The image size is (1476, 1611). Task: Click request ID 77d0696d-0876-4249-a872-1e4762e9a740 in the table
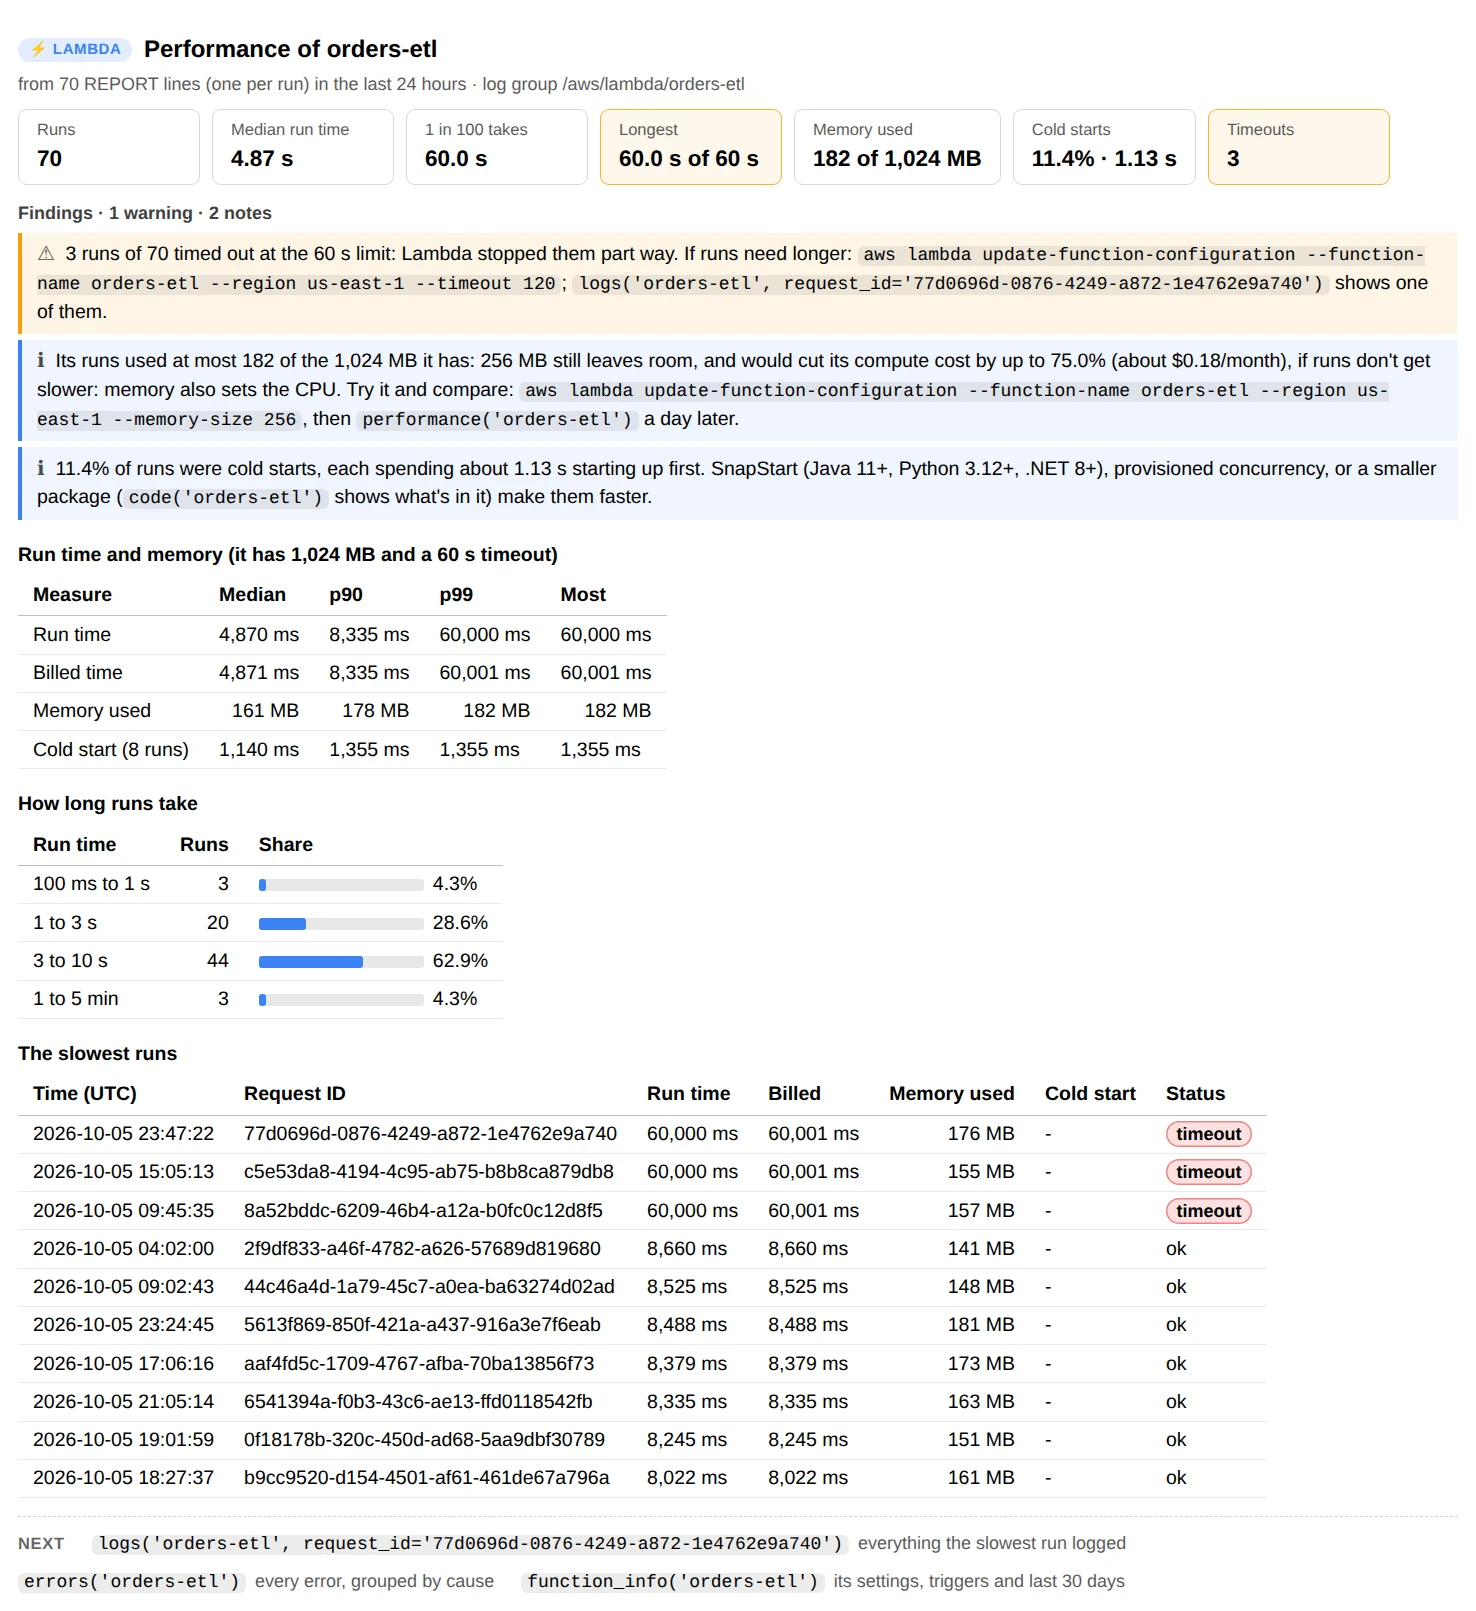(x=430, y=1134)
